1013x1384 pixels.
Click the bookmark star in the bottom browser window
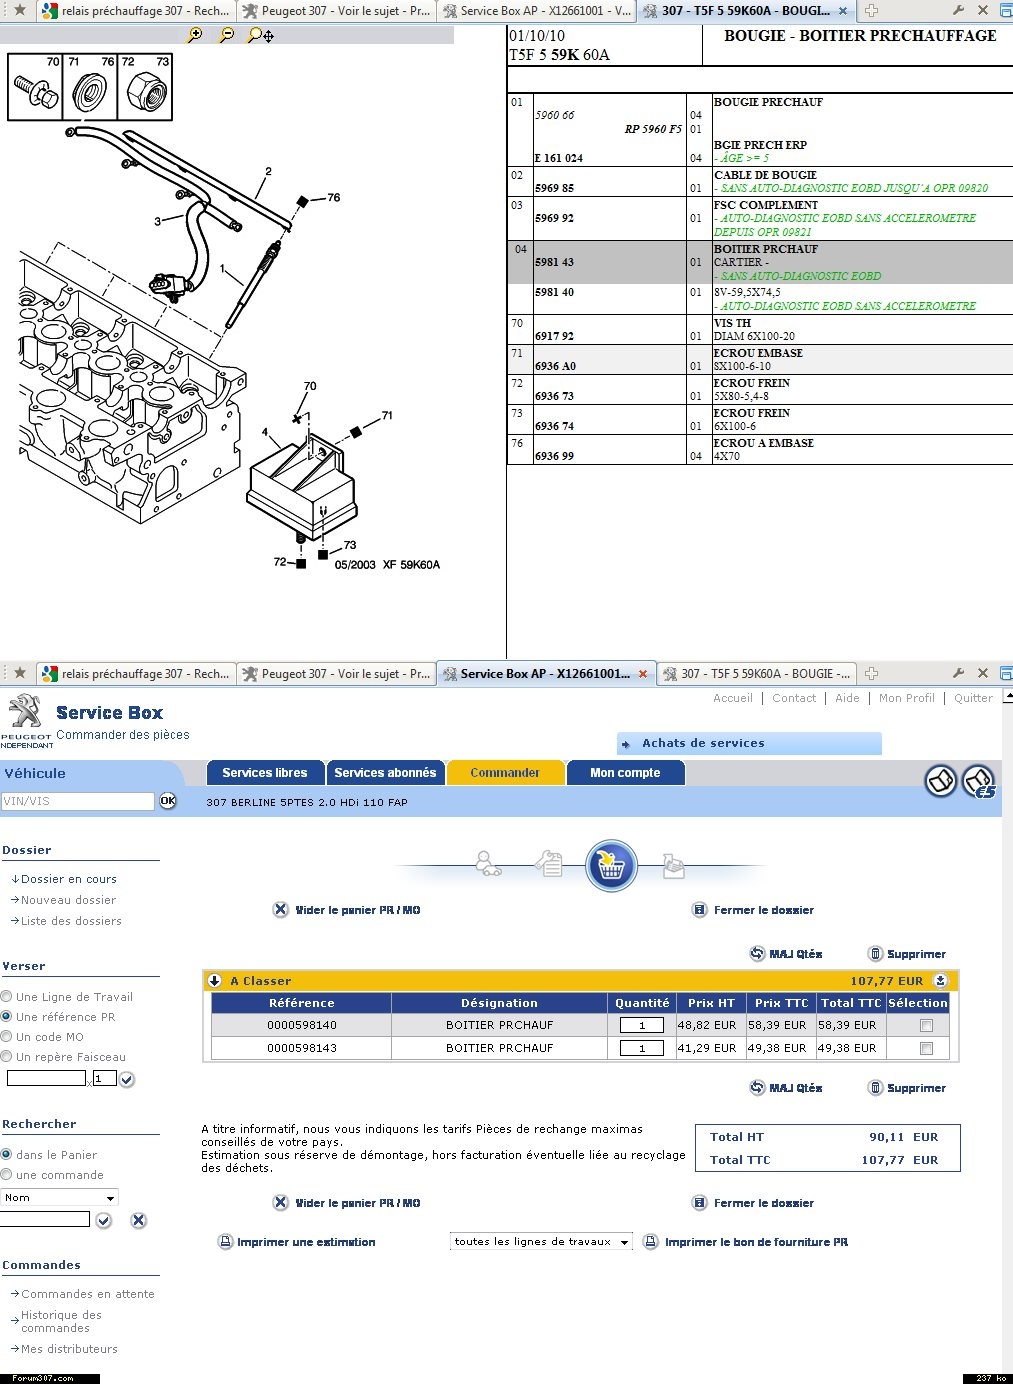point(19,673)
